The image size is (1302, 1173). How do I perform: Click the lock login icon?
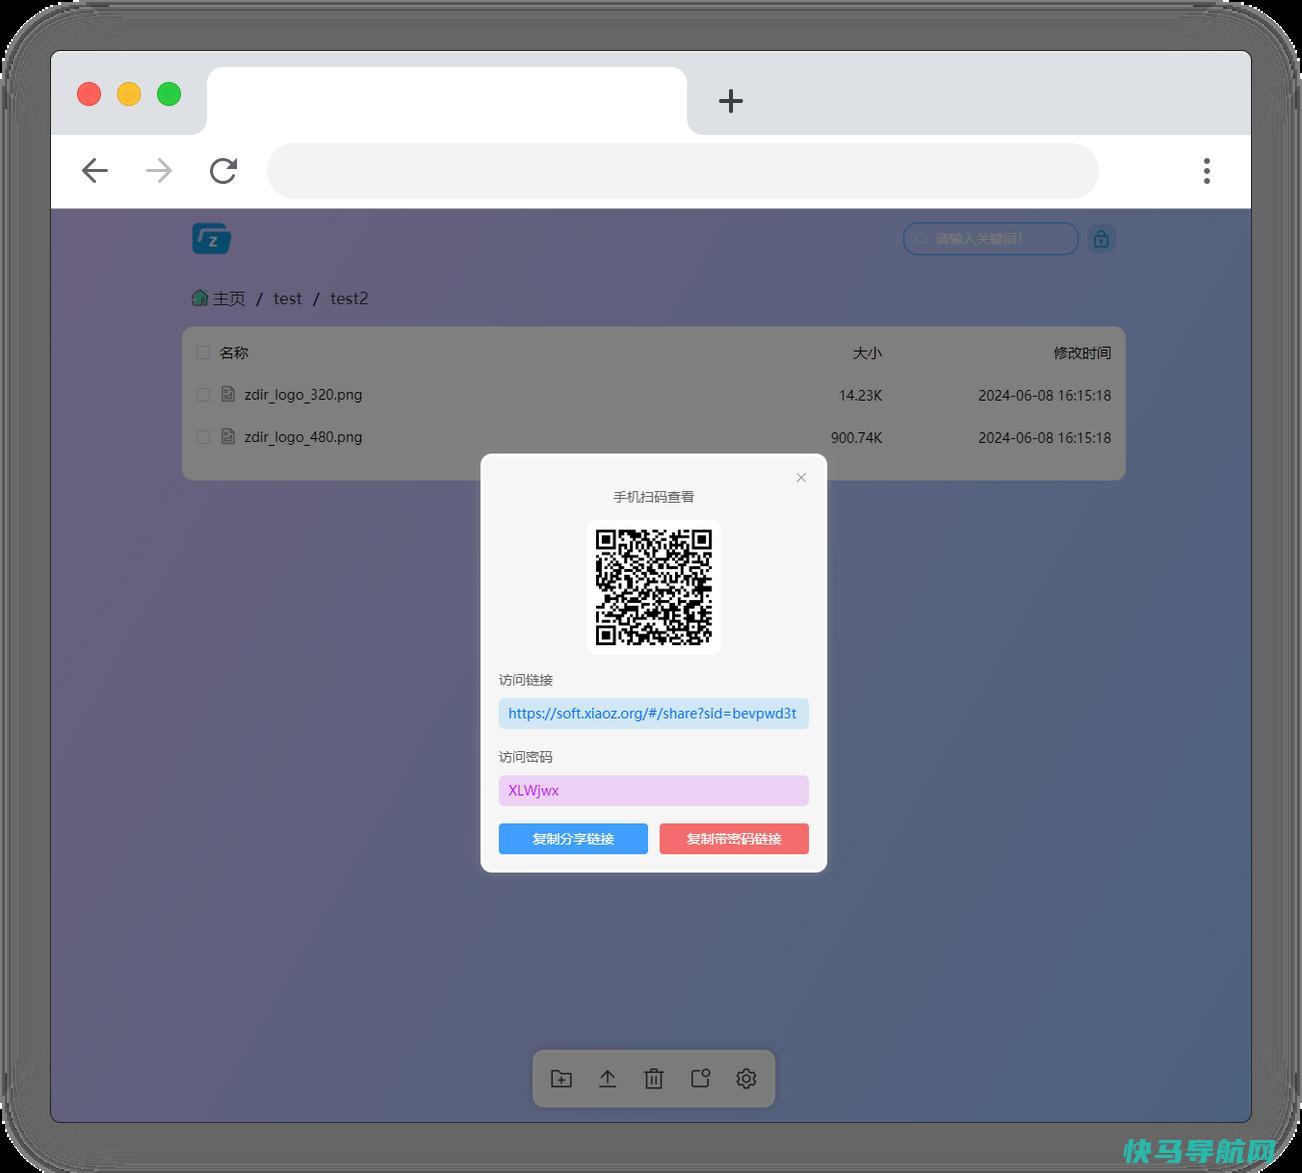(1101, 239)
